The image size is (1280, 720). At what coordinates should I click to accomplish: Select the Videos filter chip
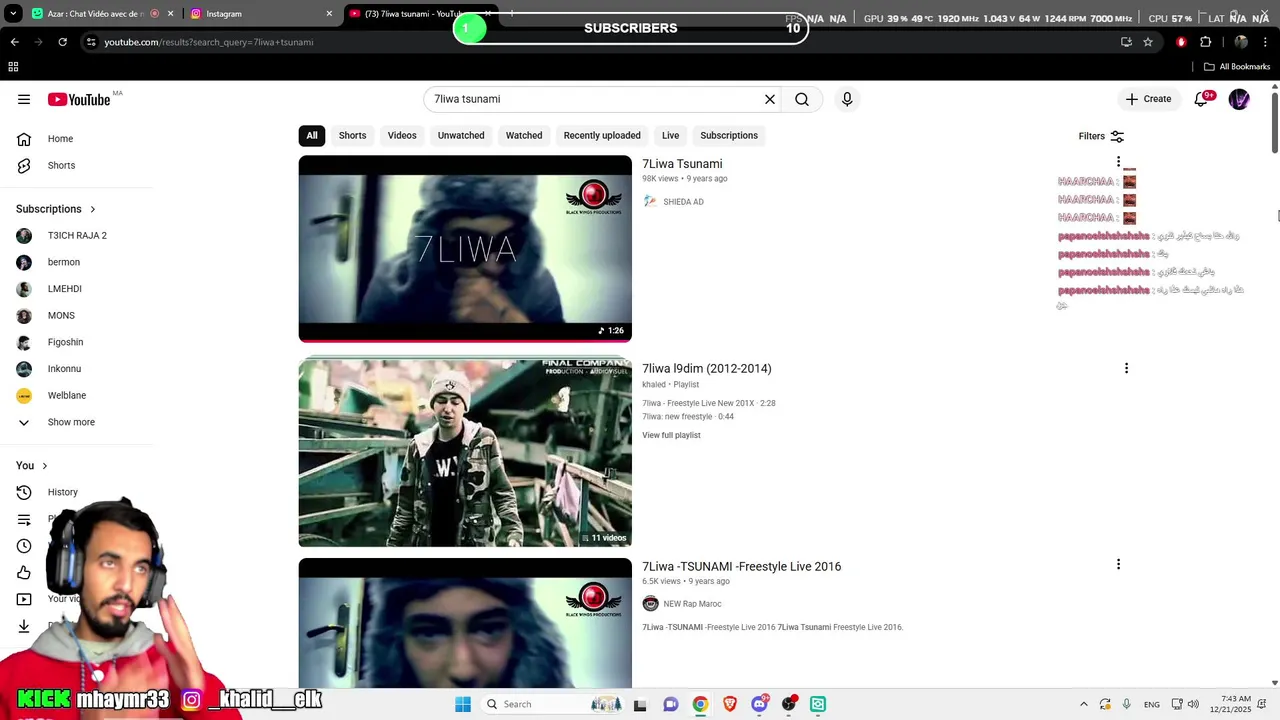pyautogui.click(x=402, y=135)
